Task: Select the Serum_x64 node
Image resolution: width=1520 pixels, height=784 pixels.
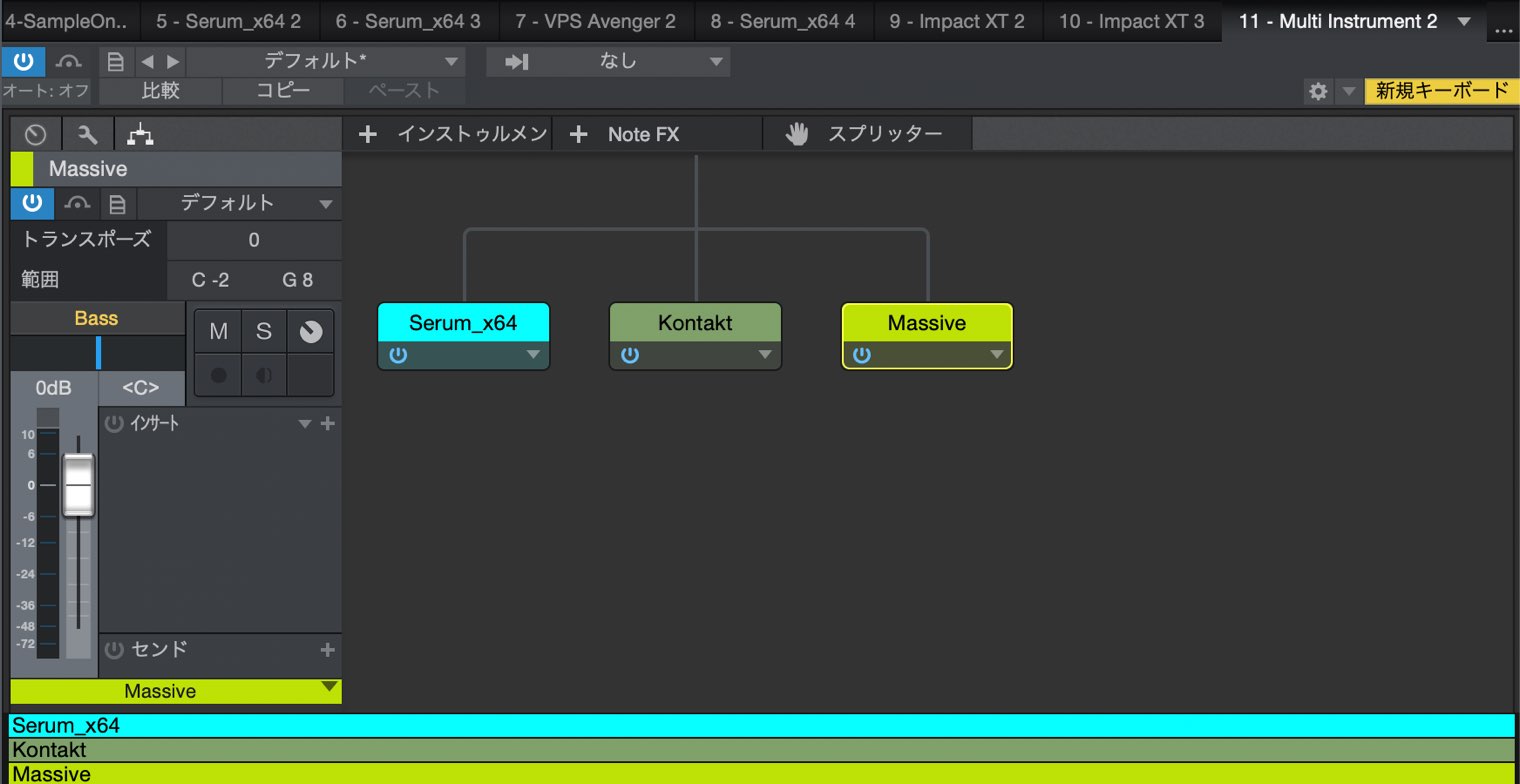Action: tap(463, 323)
